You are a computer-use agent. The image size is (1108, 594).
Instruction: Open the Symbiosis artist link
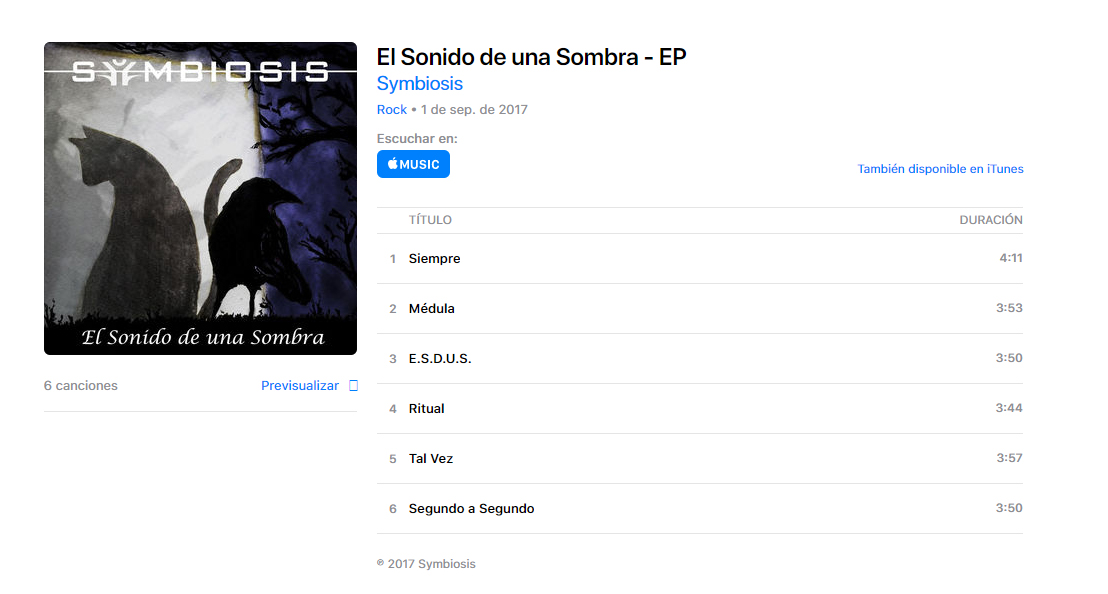(x=419, y=83)
